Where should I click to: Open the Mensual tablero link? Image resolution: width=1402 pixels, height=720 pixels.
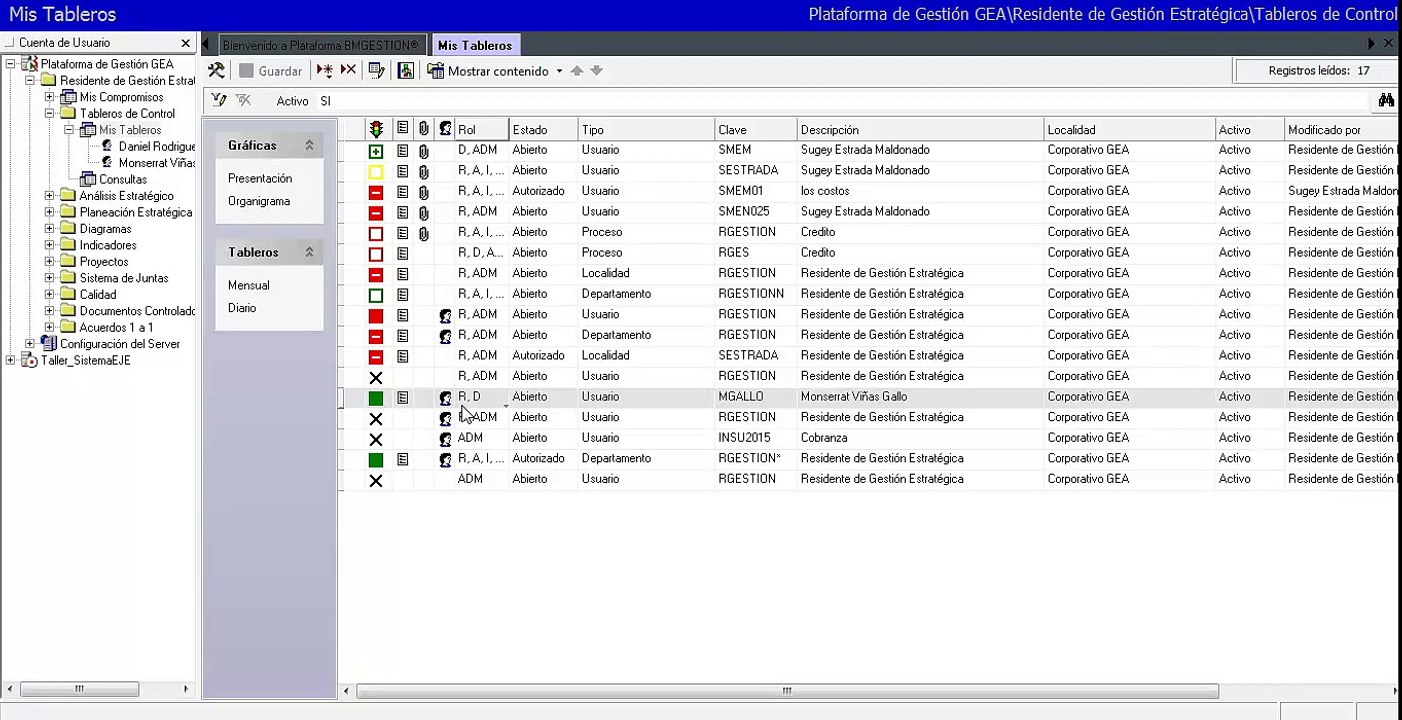coord(248,285)
